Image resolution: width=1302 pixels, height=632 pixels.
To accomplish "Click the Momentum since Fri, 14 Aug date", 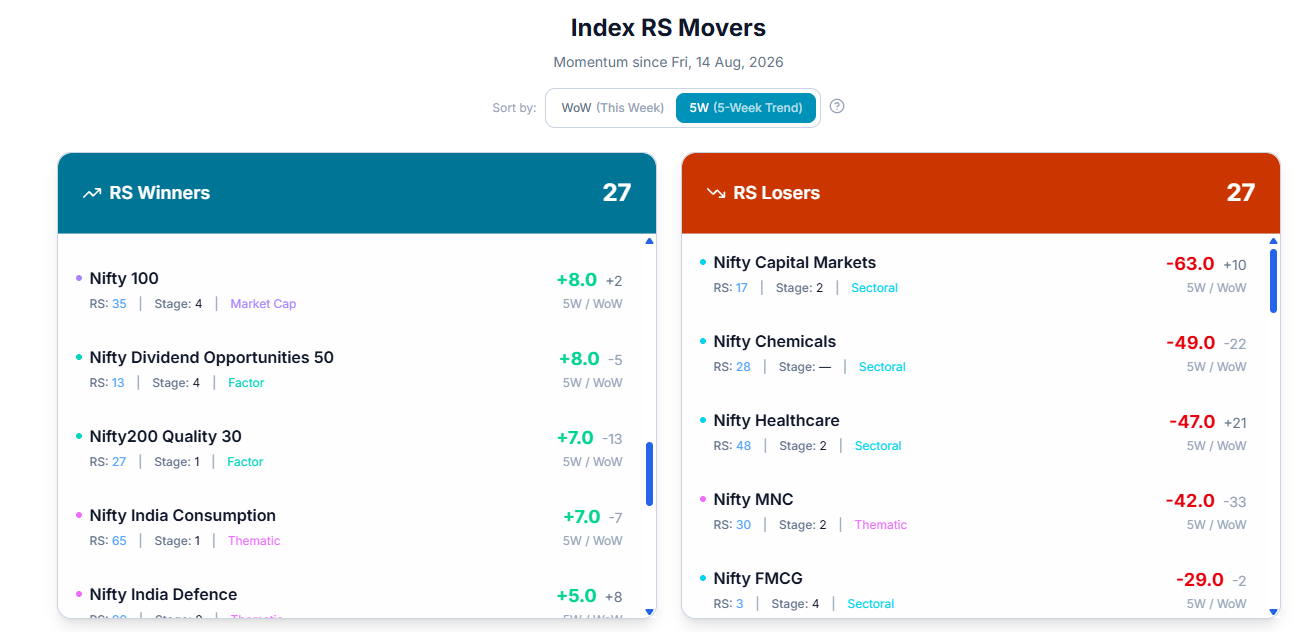I will pyautogui.click(x=668, y=62).
